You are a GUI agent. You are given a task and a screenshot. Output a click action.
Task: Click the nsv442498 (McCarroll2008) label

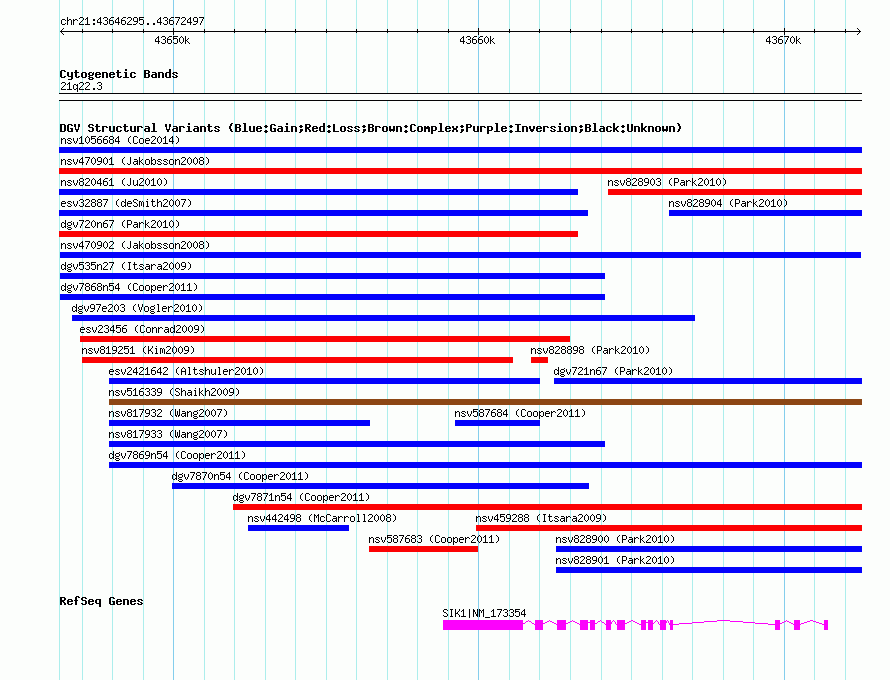point(322,518)
